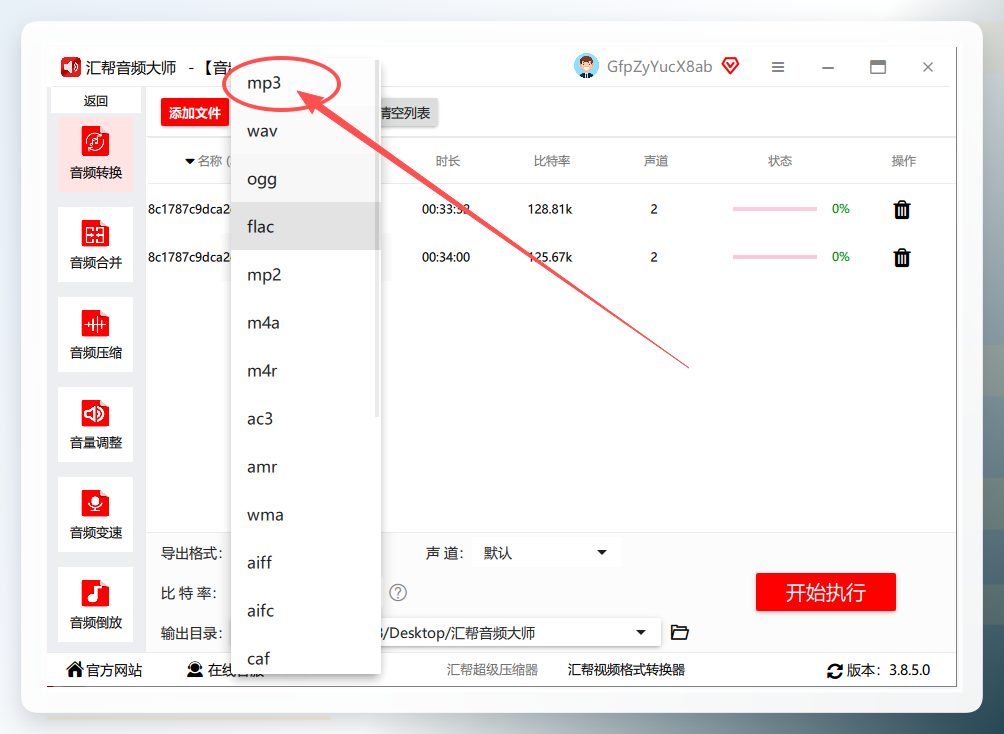
Task: Open 汇帮超级压缩器 link
Action: 492,670
